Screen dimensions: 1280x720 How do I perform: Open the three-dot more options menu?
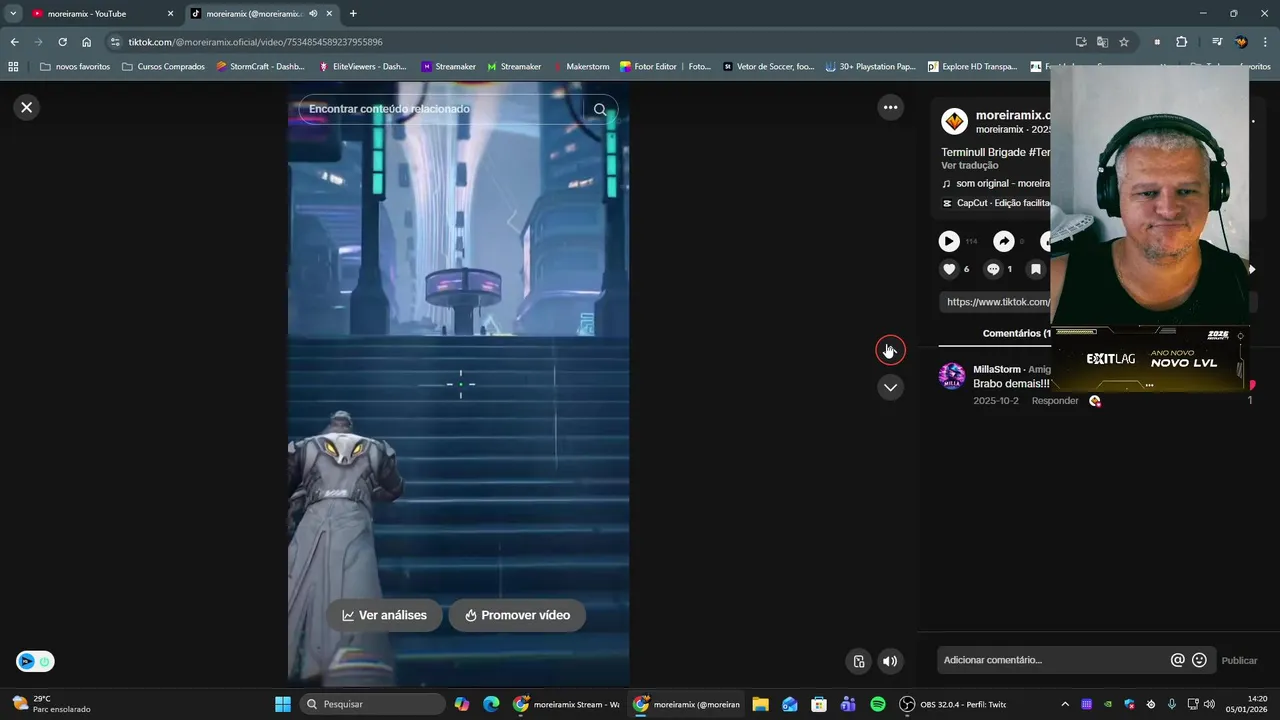890,107
